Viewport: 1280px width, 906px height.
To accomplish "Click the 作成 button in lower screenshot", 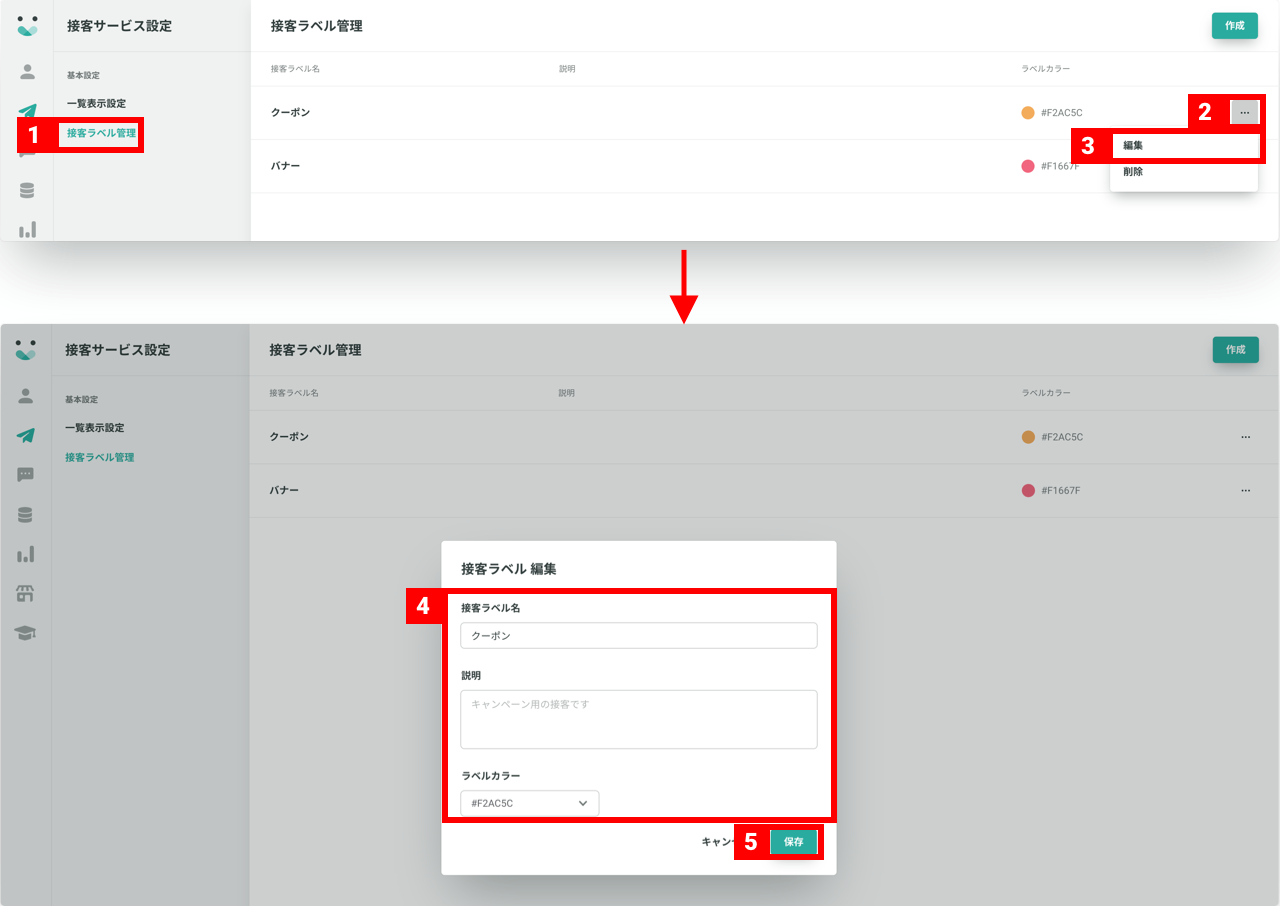I will [1236, 350].
